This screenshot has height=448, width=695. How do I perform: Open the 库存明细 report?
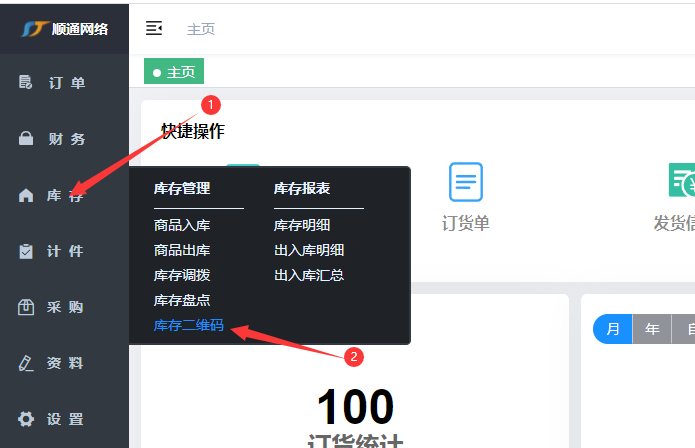point(302,226)
